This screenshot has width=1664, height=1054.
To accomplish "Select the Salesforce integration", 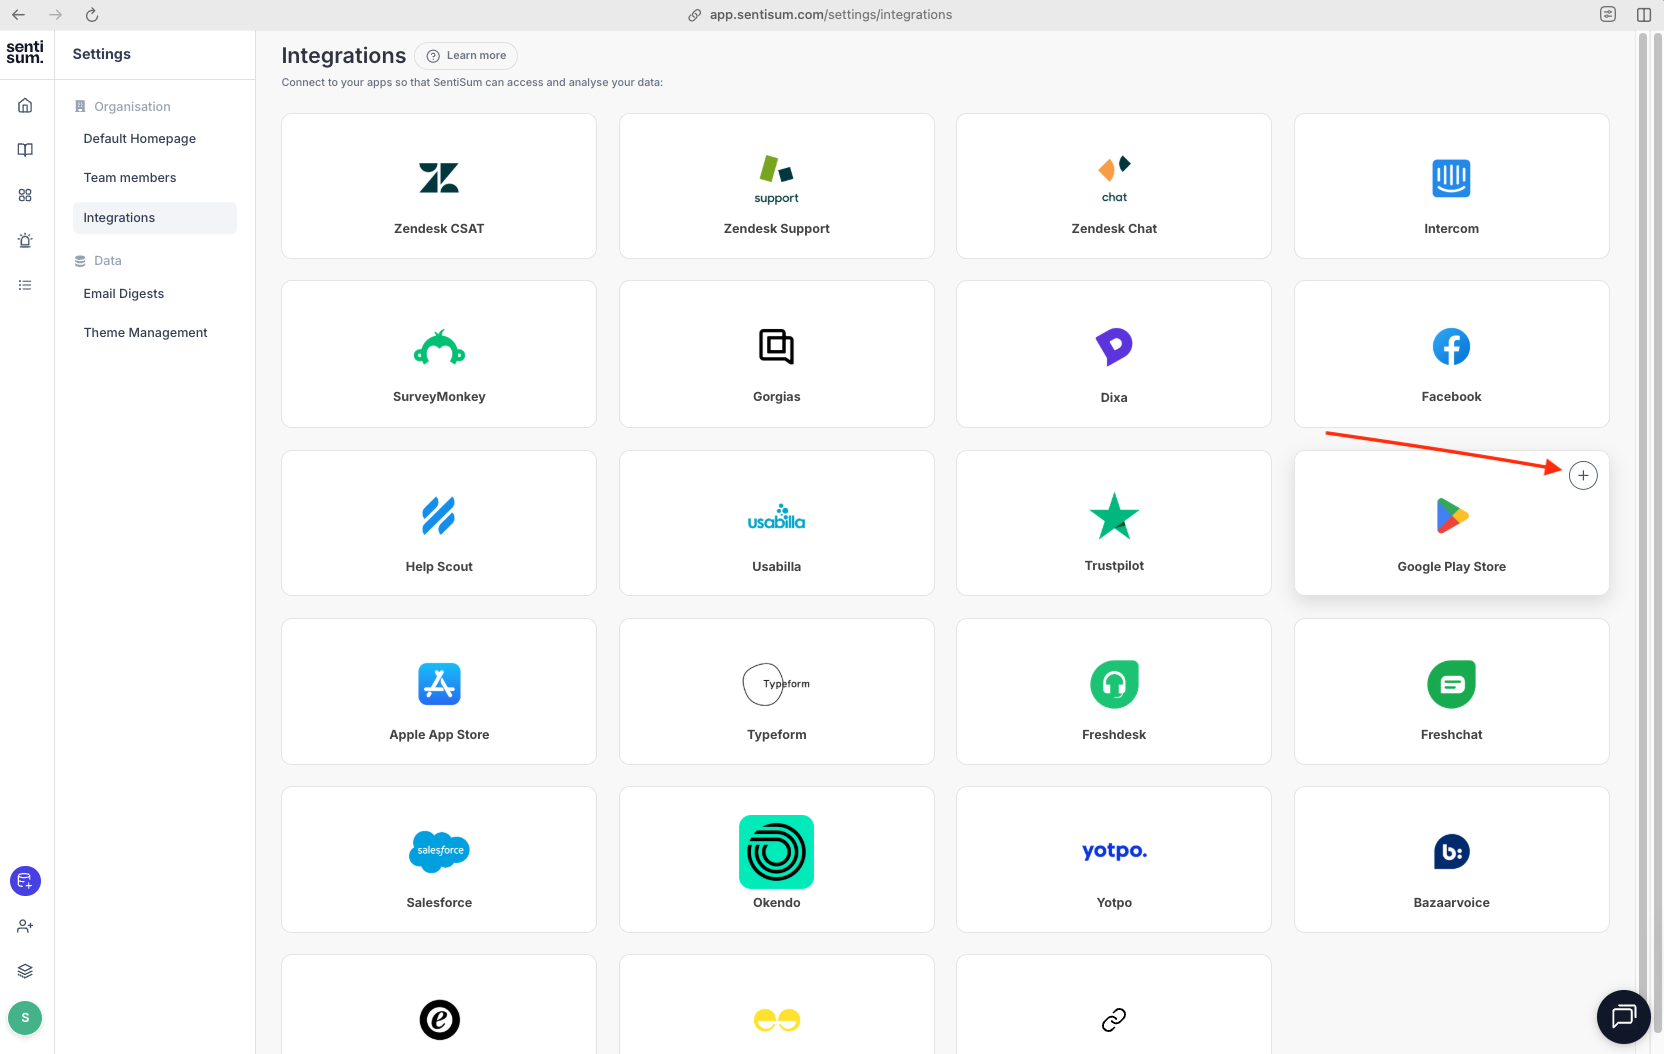I will pyautogui.click(x=438, y=859).
